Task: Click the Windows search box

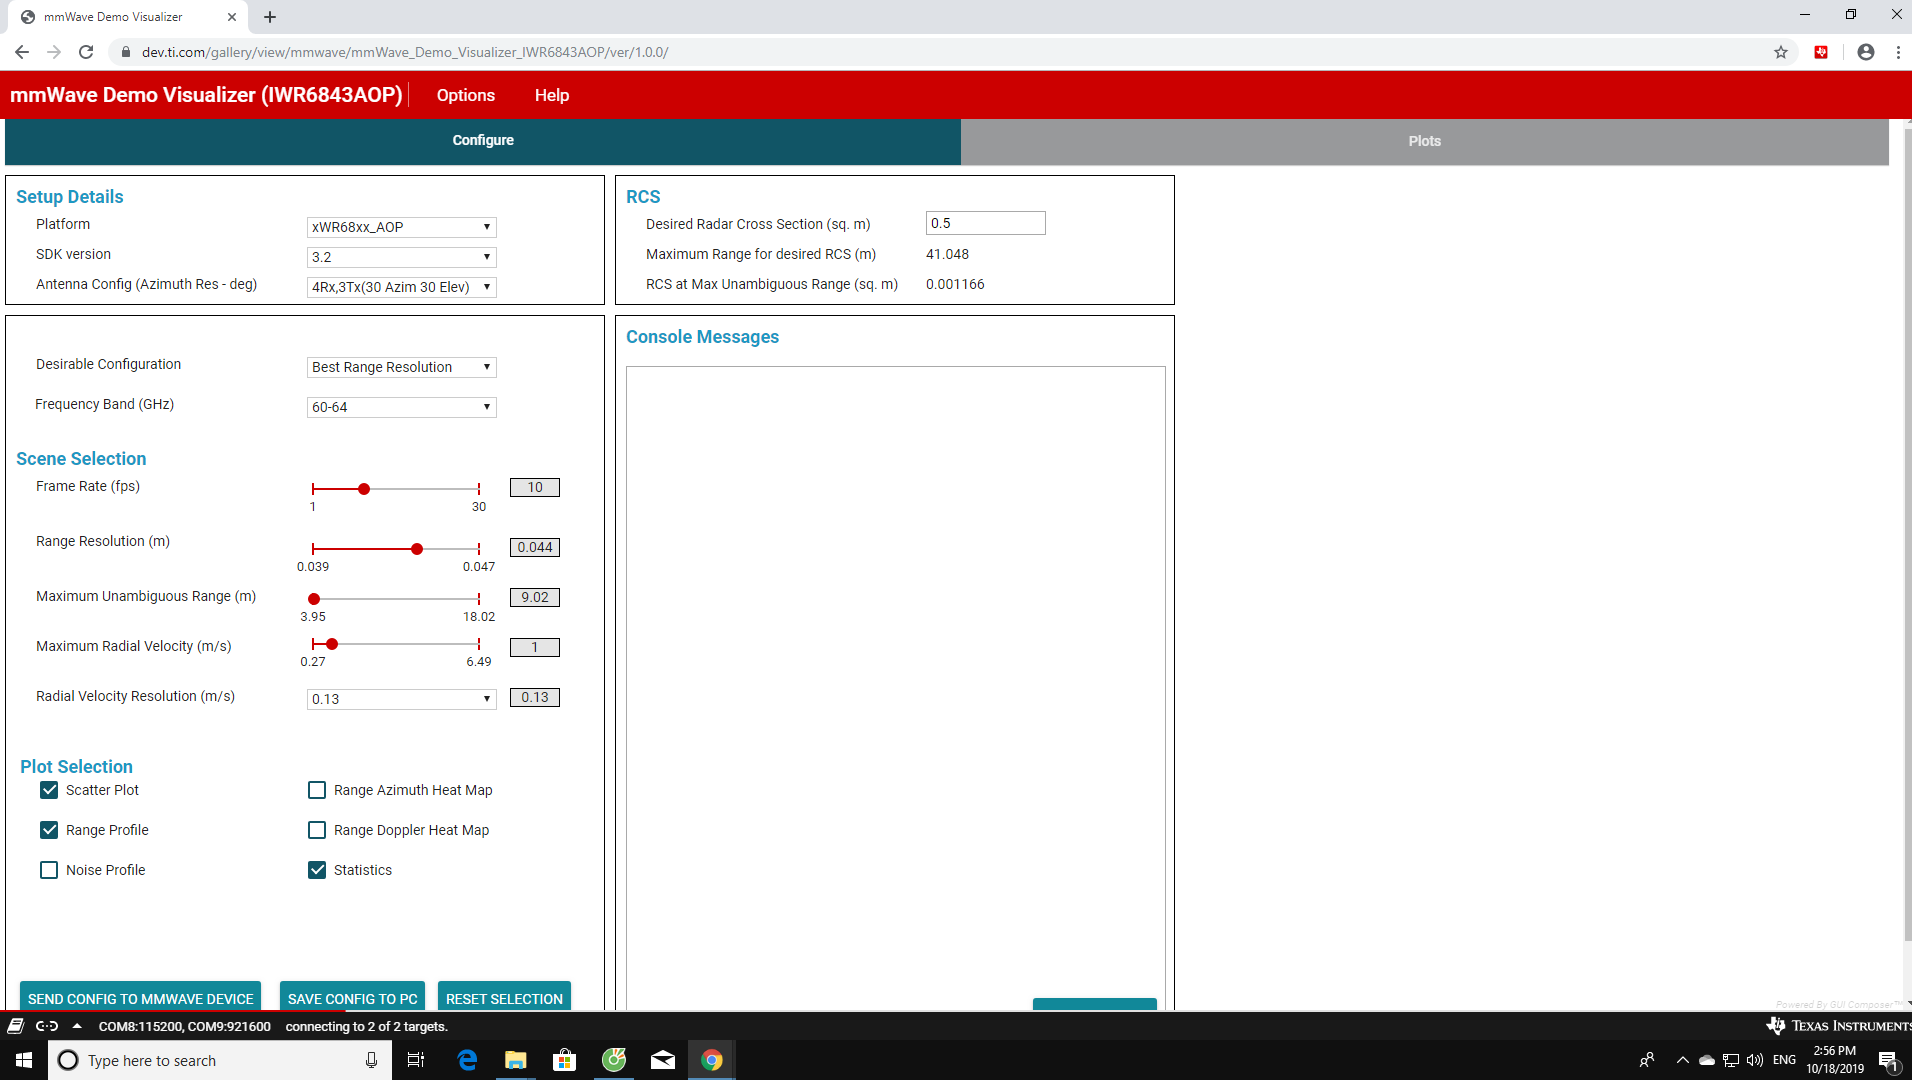Action: click(220, 1060)
